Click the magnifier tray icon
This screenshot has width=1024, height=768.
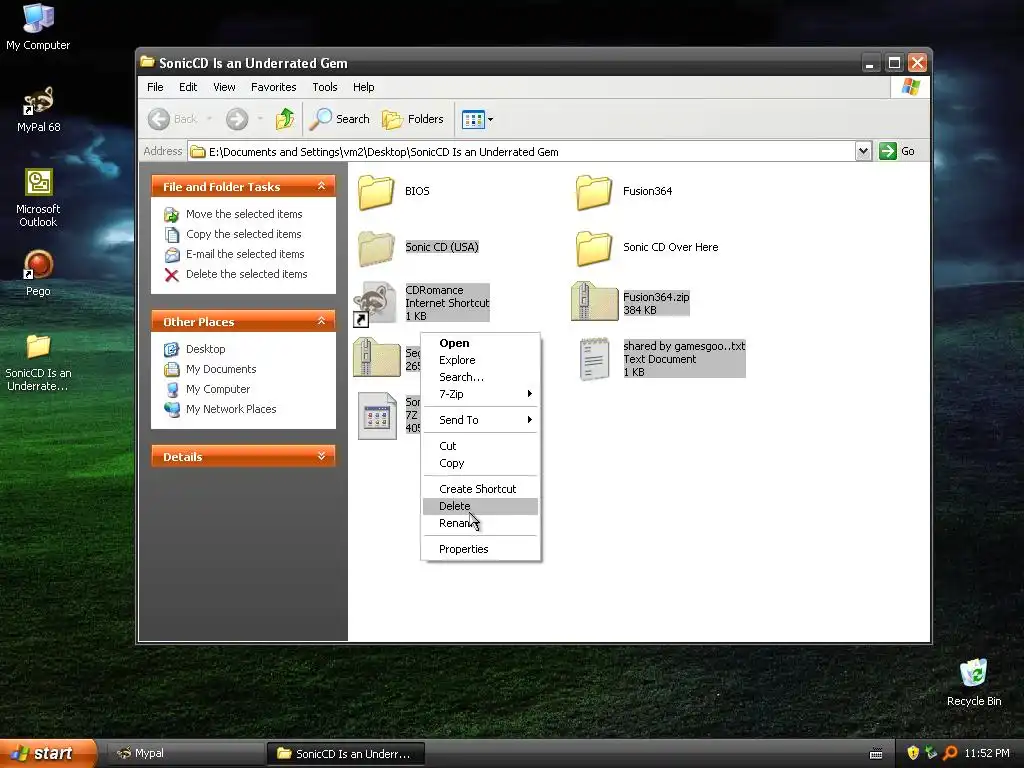[x=950, y=753]
